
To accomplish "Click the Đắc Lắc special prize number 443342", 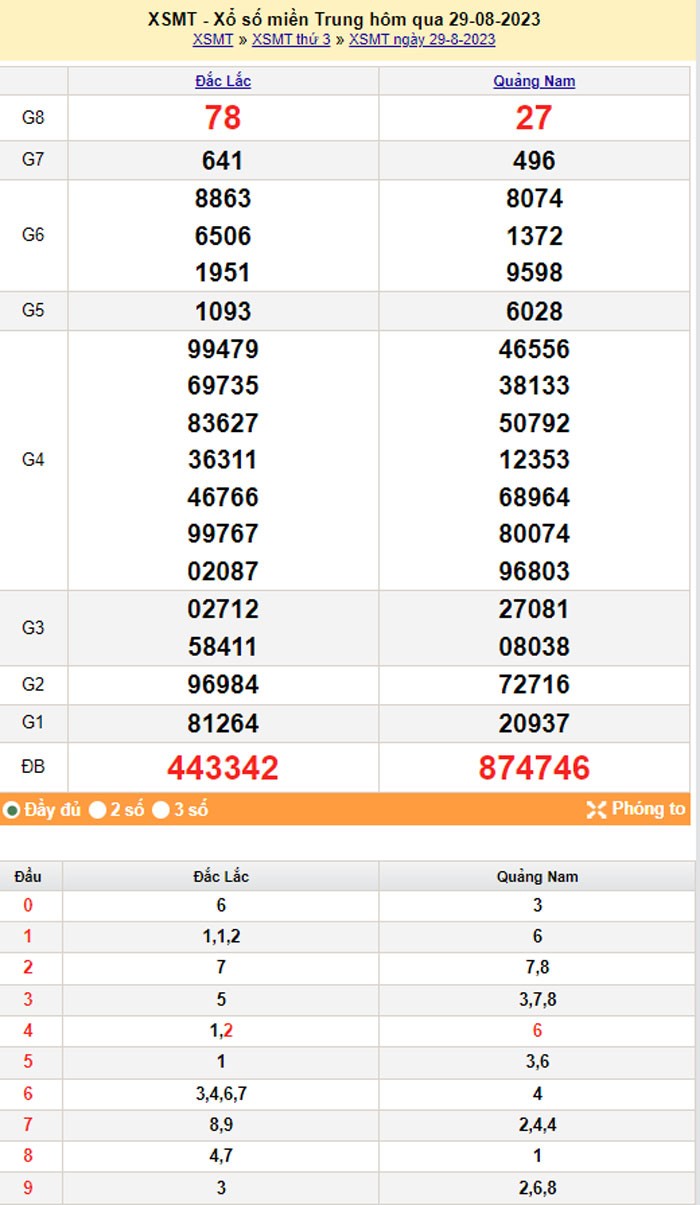I will (x=223, y=768).
